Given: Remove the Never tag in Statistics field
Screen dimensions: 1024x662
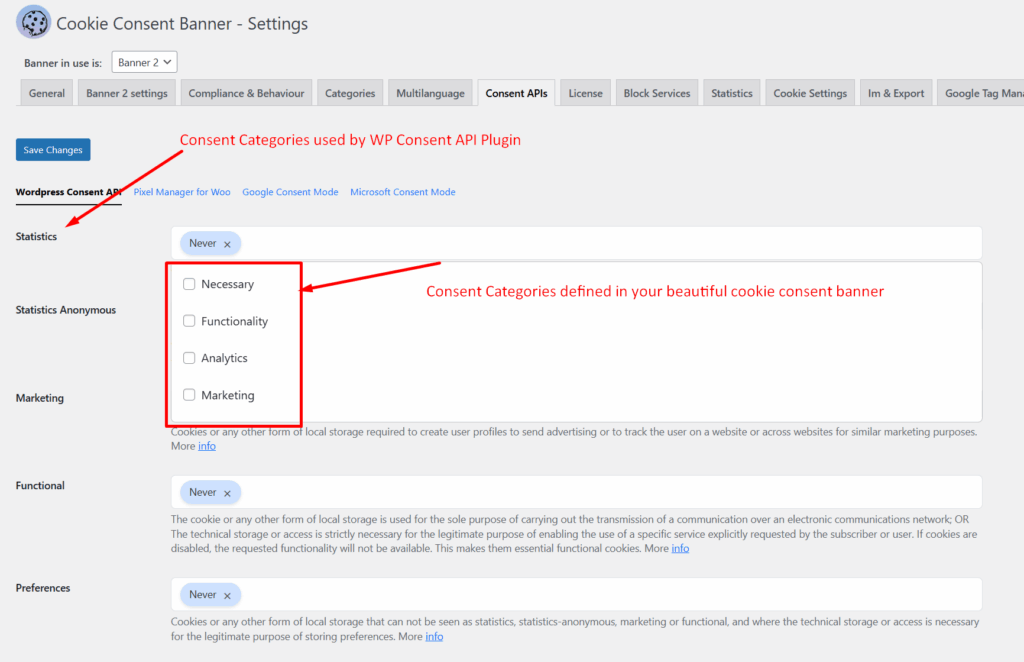Looking at the screenshot, I should click(227, 244).
